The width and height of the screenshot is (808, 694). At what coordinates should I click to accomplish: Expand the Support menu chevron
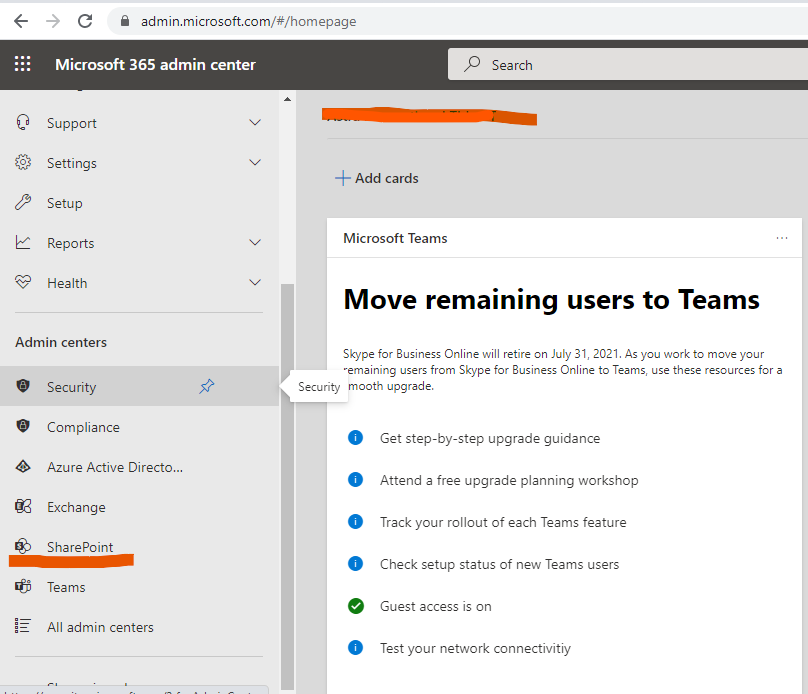pyautogui.click(x=255, y=123)
